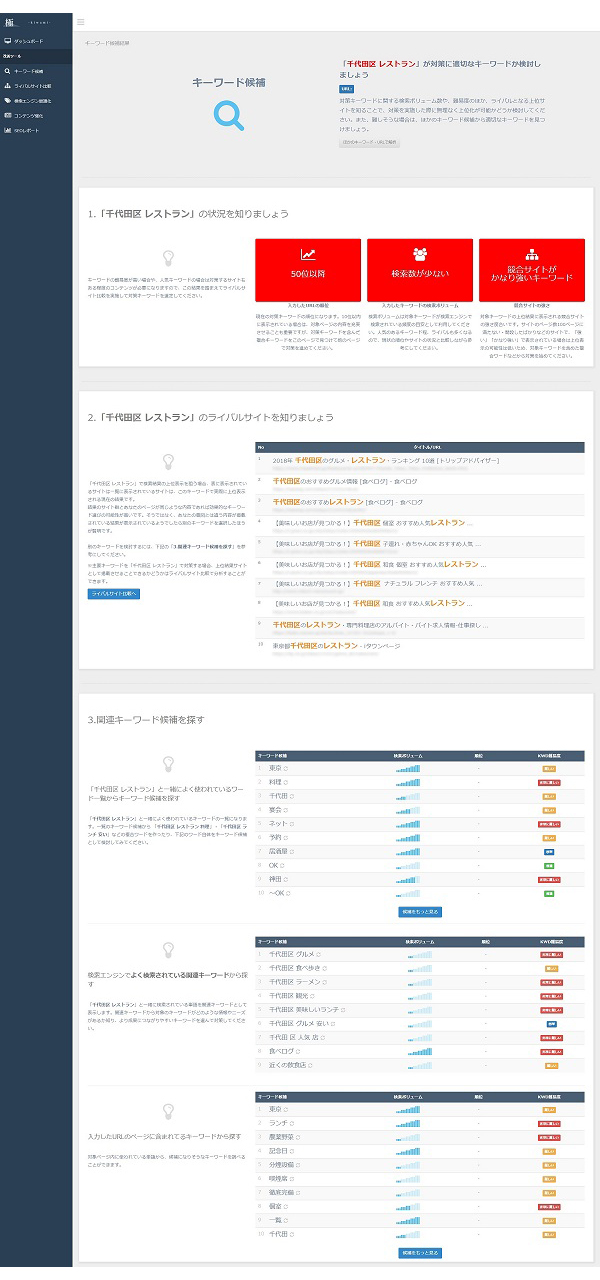Image resolution: width=600 pixels, height=1280 pixels.
Task: Open the タウンページ result link in row 10
Action: tap(336, 646)
